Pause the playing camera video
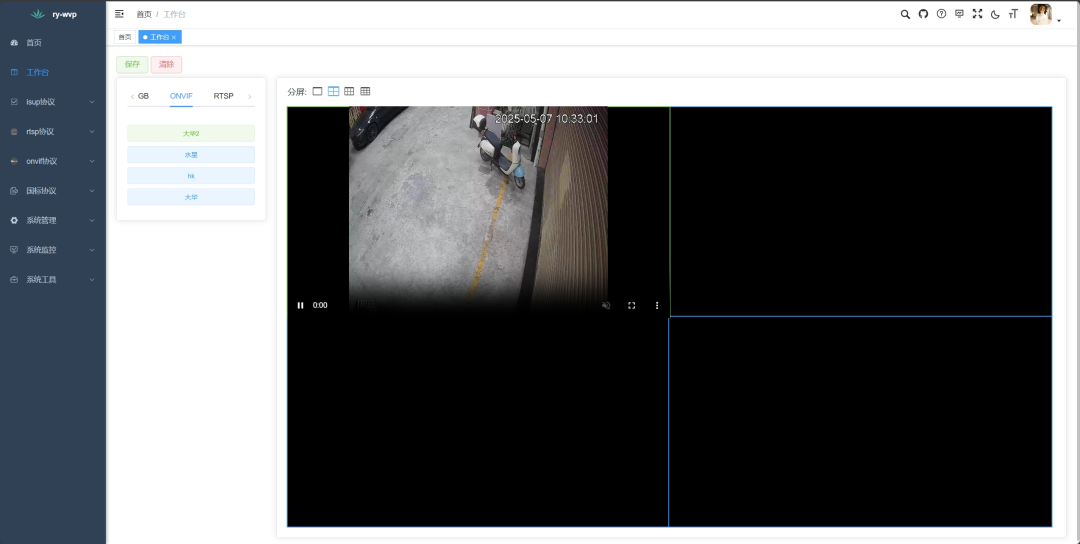The width and height of the screenshot is (1080, 544). [x=300, y=305]
